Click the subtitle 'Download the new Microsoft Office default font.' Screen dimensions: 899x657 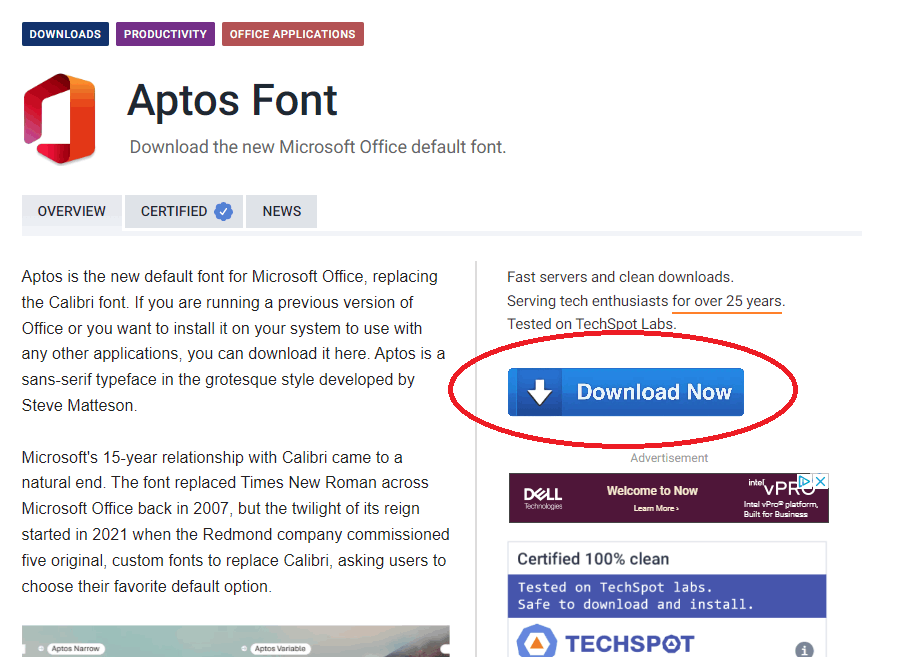click(318, 147)
